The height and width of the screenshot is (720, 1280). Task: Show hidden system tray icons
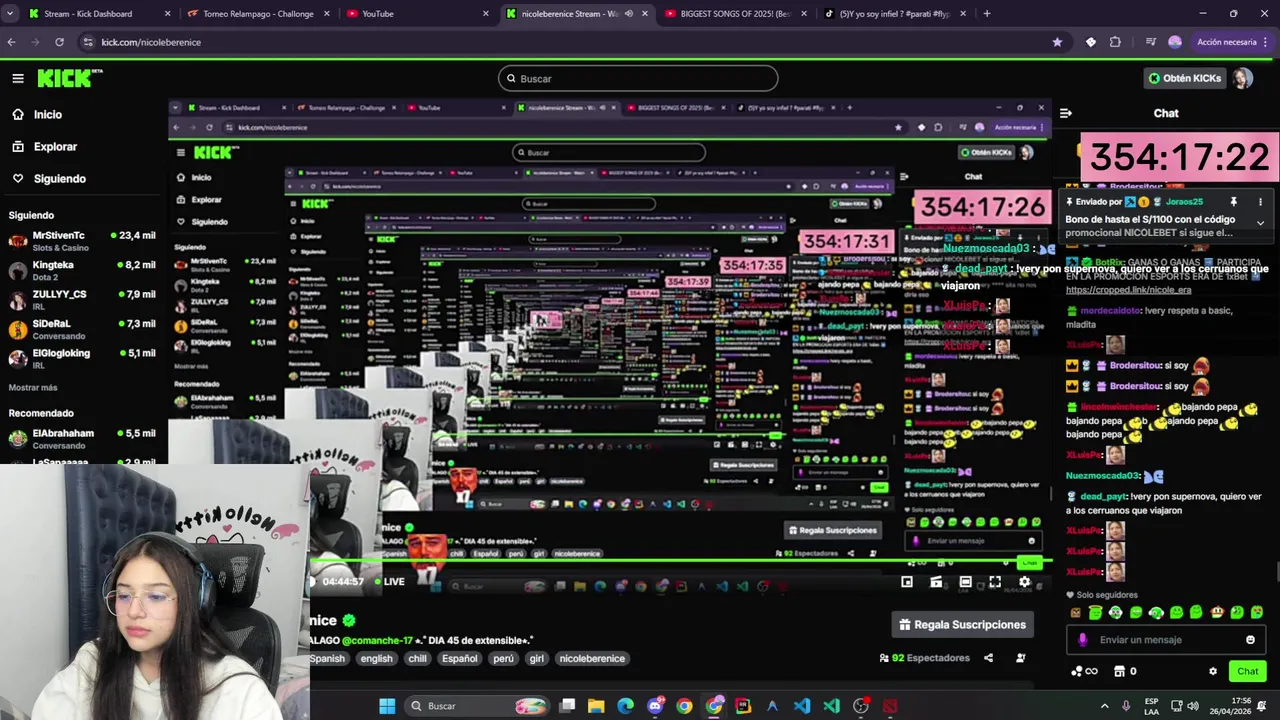click(x=1104, y=706)
